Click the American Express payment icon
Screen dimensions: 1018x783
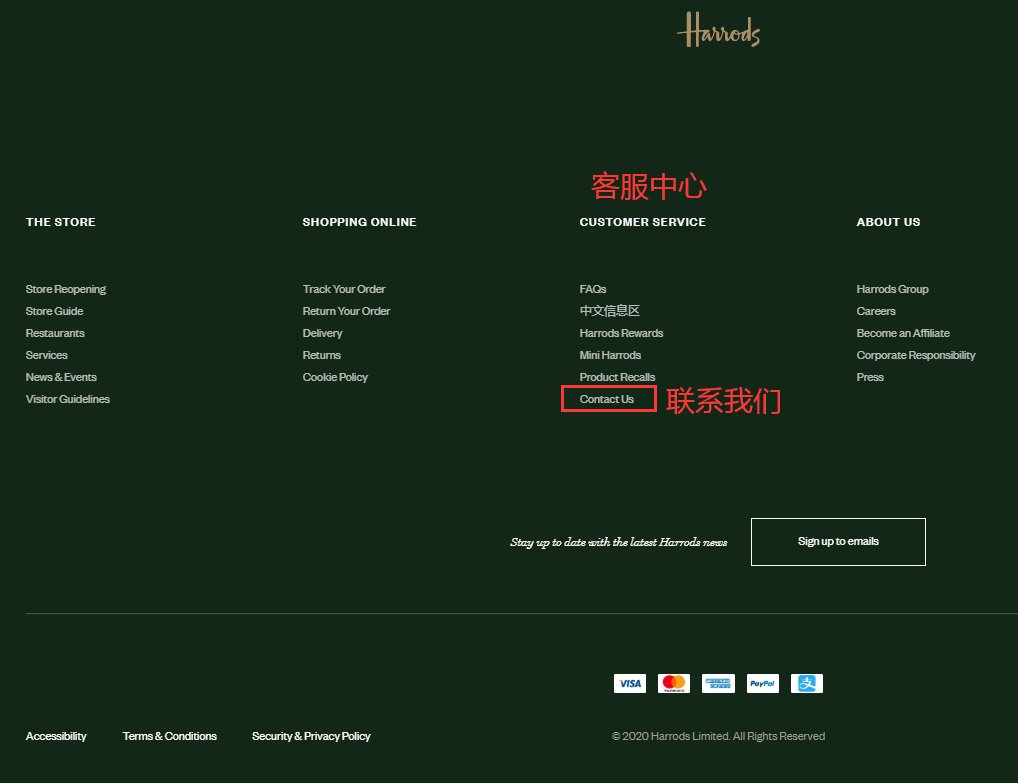(718, 683)
